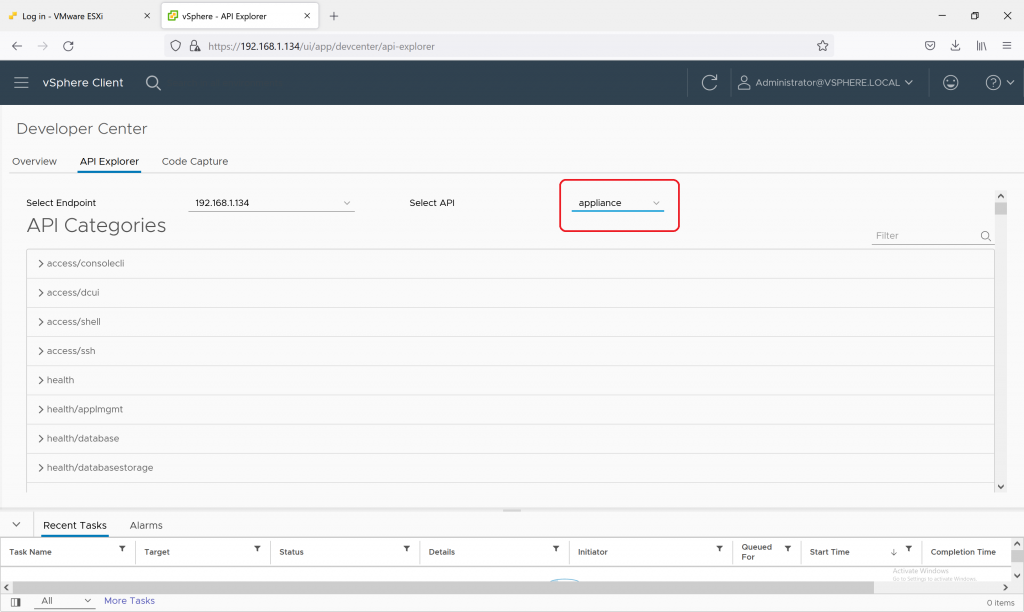Switch to the Code Capture tab
This screenshot has width=1024, height=612.
195,161
